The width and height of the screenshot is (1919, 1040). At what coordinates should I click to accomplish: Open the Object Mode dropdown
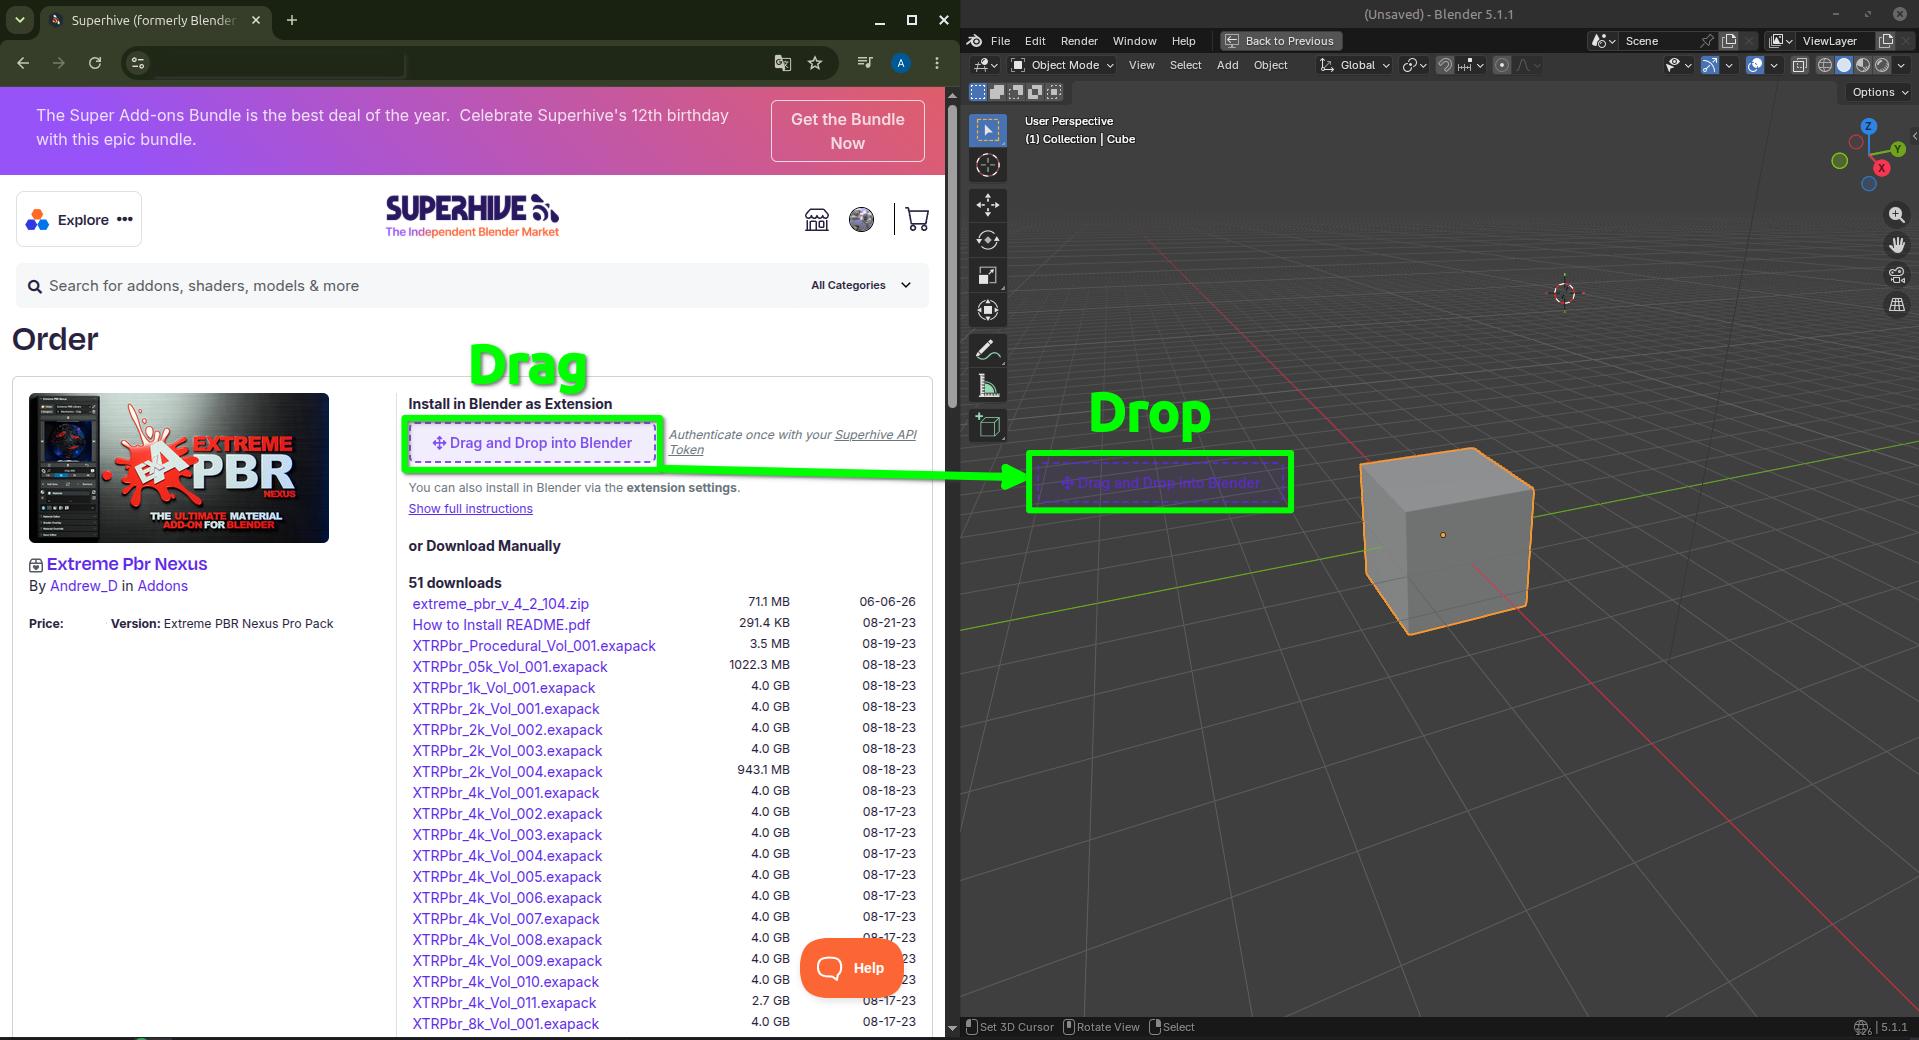click(x=1062, y=65)
